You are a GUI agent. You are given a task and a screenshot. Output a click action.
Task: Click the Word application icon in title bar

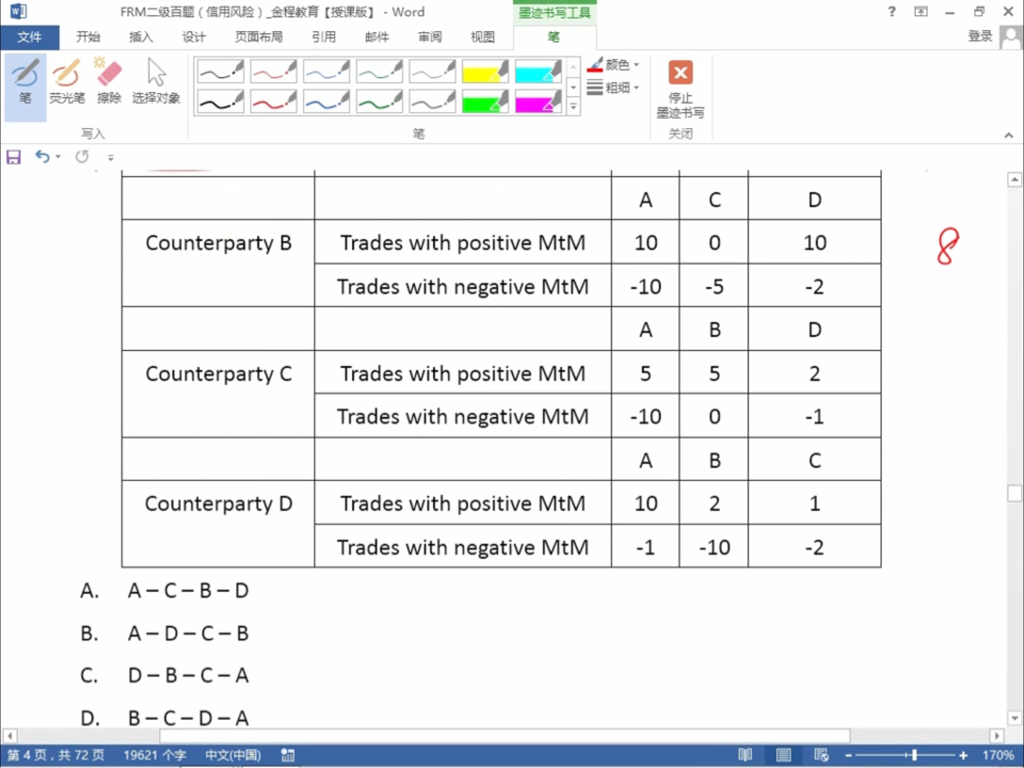pos(18,12)
